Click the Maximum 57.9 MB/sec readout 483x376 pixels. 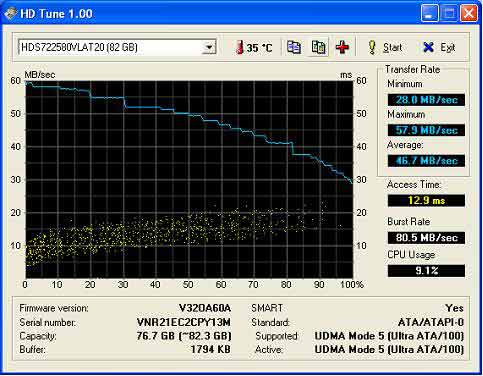[426, 130]
